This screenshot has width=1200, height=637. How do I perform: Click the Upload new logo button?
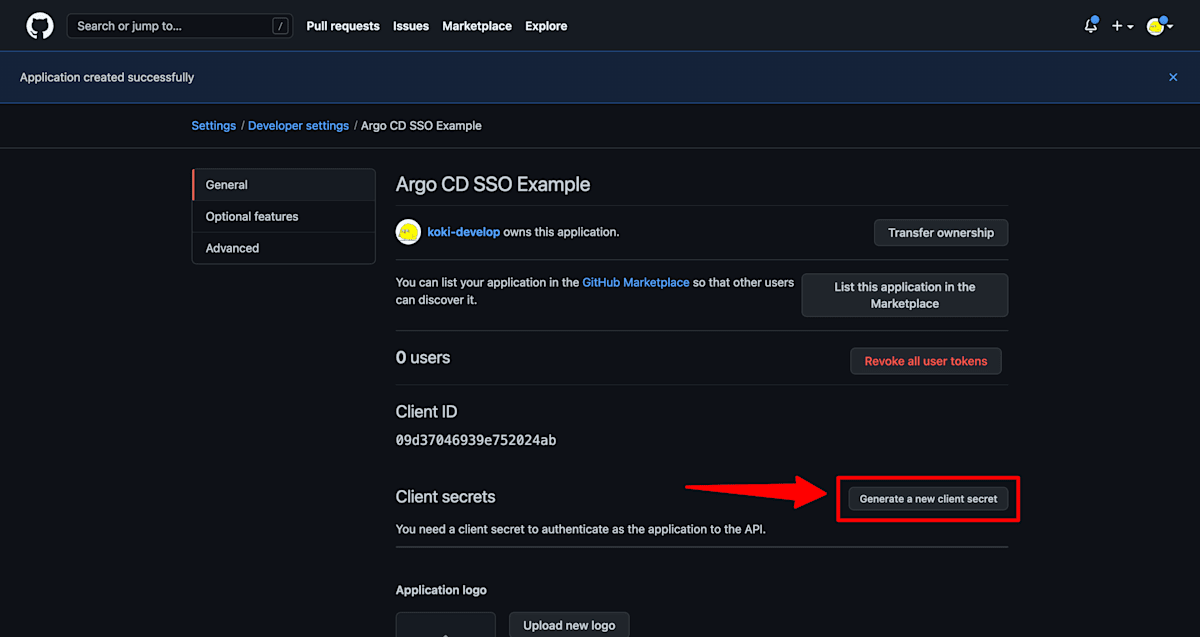569,625
